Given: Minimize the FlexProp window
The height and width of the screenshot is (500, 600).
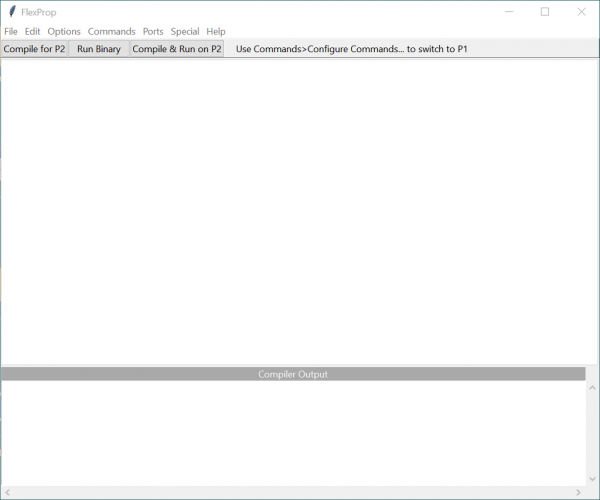Looking at the screenshot, I should click(508, 12).
